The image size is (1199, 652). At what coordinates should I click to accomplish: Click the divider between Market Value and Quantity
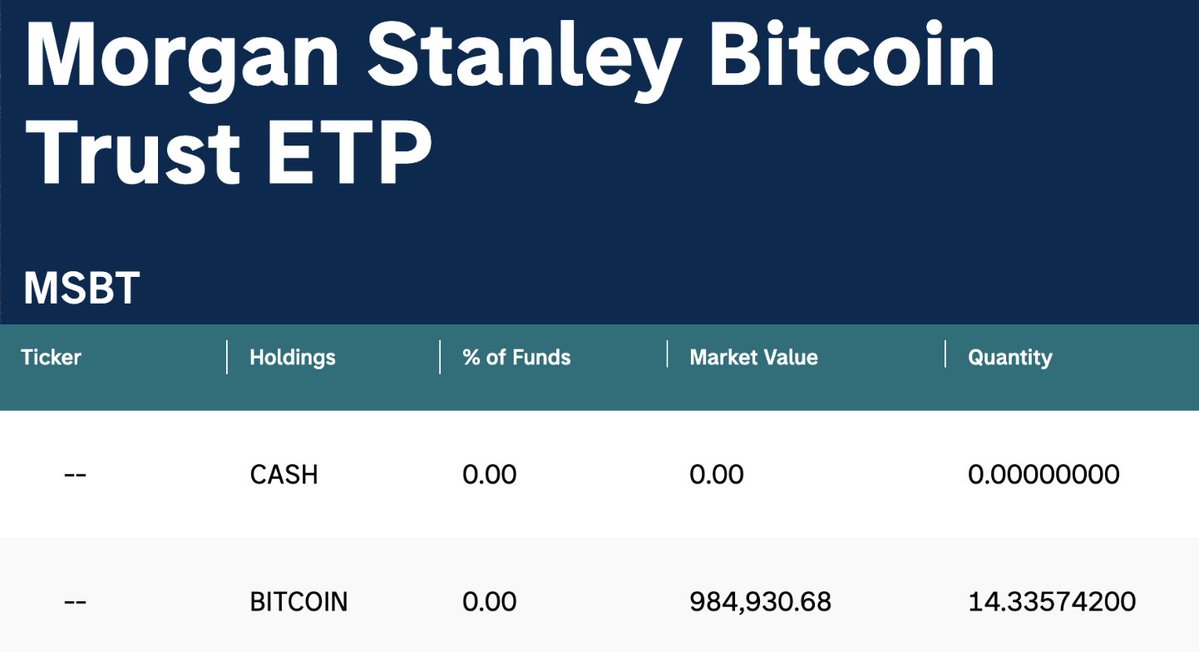[945, 355]
